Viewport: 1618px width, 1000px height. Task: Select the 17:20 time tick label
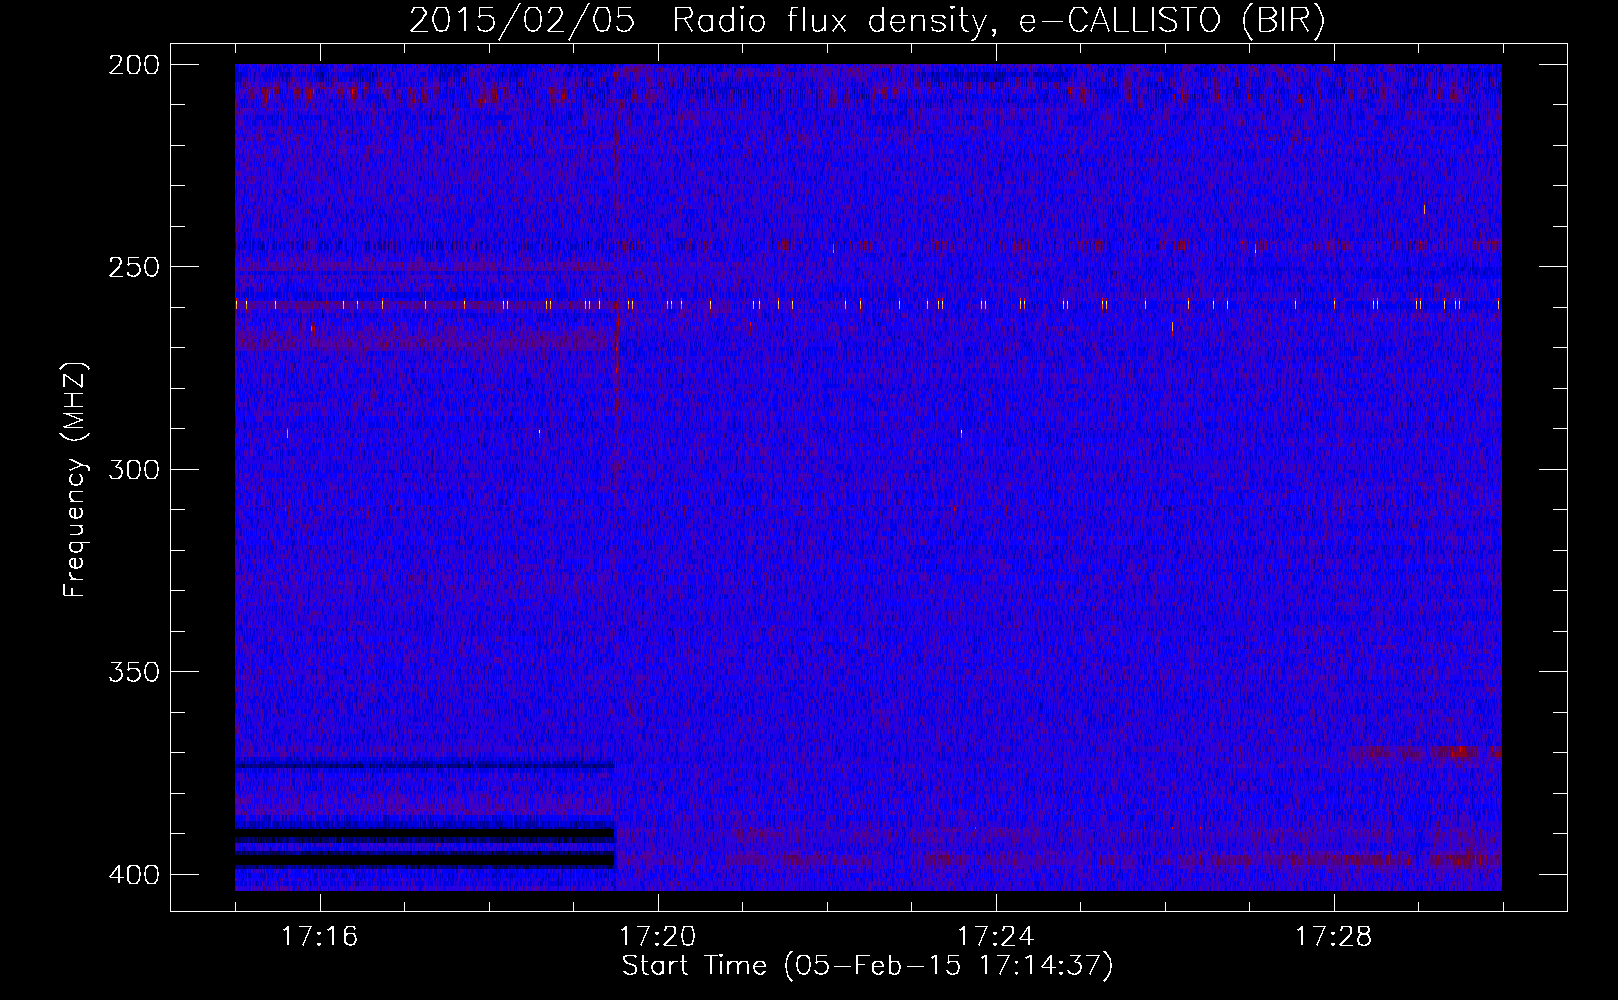coord(658,936)
